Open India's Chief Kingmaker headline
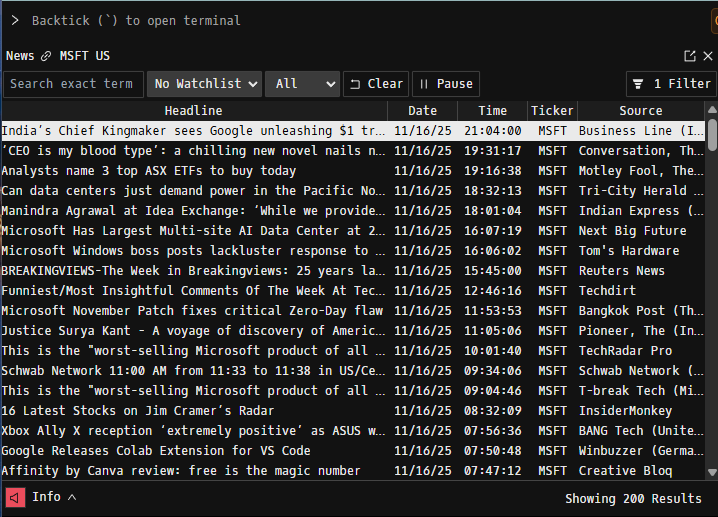 [x=193, y=131]
